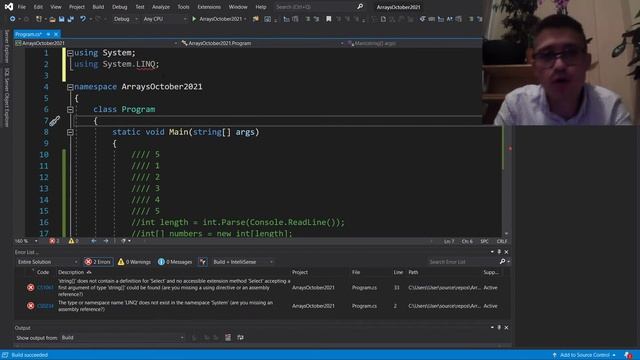Click the notifications icon in status bar
Screen dimensions: 640x360
pos(628,355)
